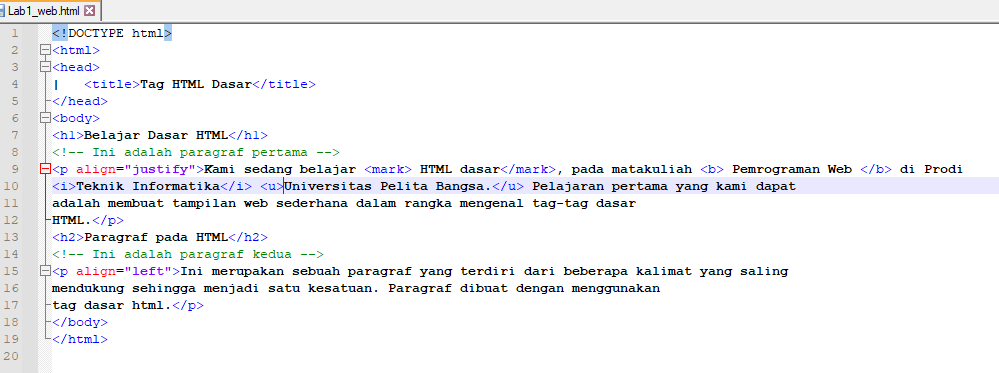Click line number 4 in the margin

pyautogui.click(x=15, y=84)
